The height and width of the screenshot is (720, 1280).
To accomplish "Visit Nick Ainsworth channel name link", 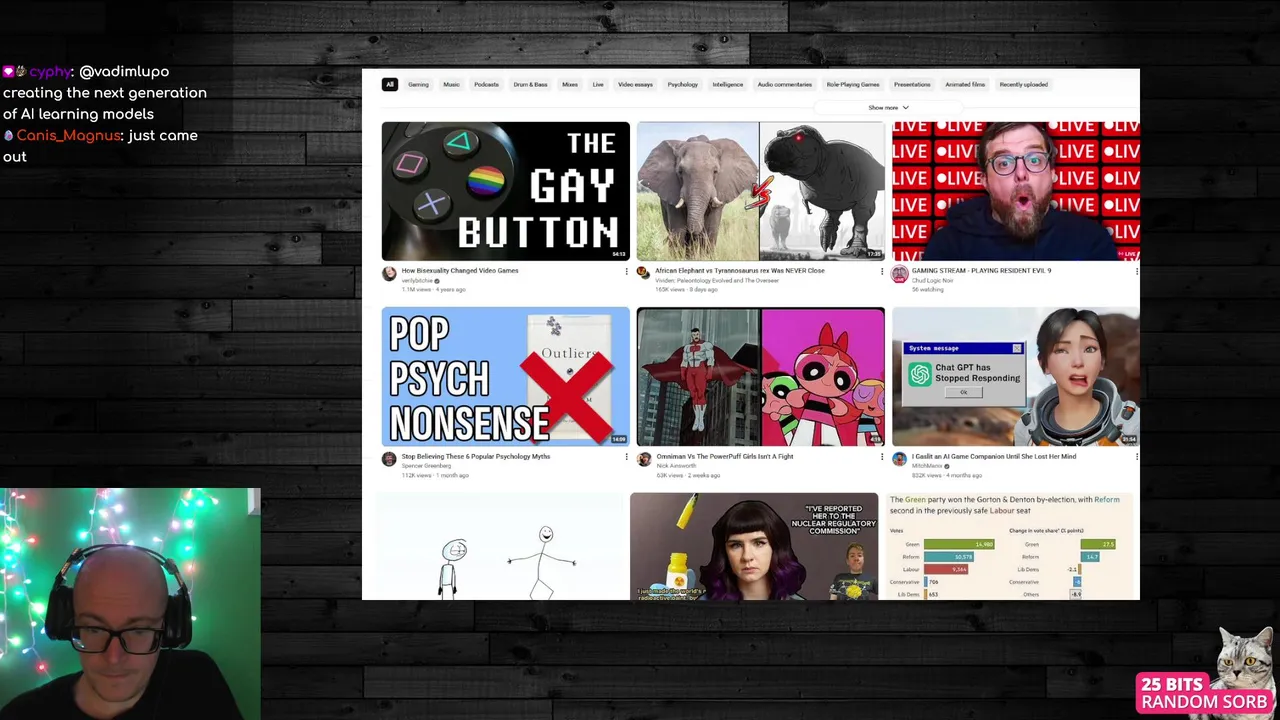I will click(x=676, y=466).
